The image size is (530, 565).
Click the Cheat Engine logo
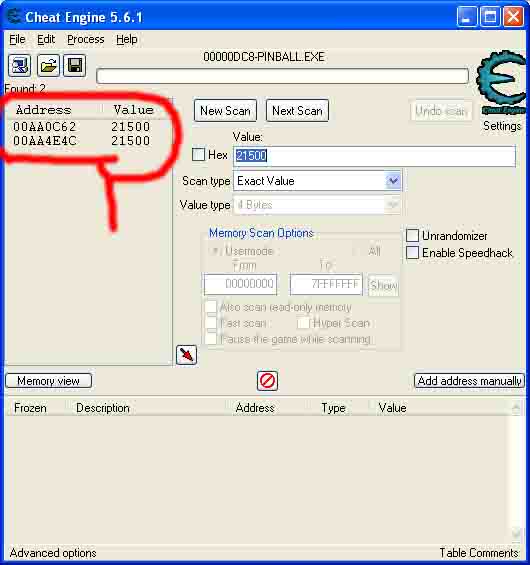point(501,82)
